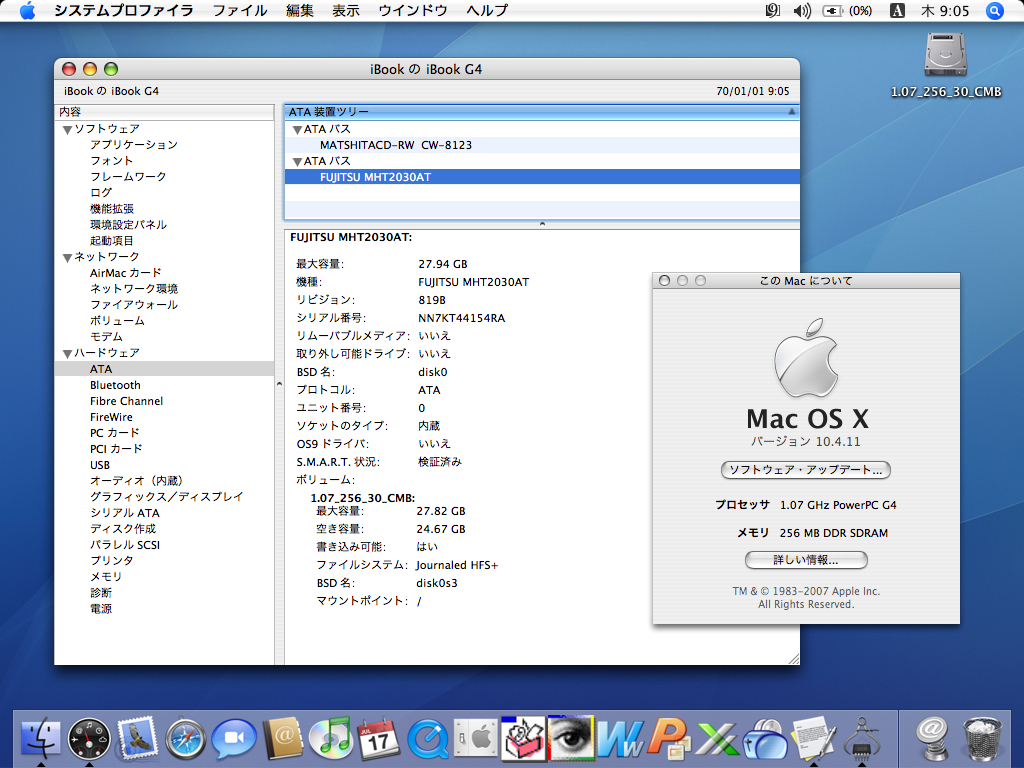Open the ファイル menu
Viewport: 1024px width, 768px height.
(240, 11)
